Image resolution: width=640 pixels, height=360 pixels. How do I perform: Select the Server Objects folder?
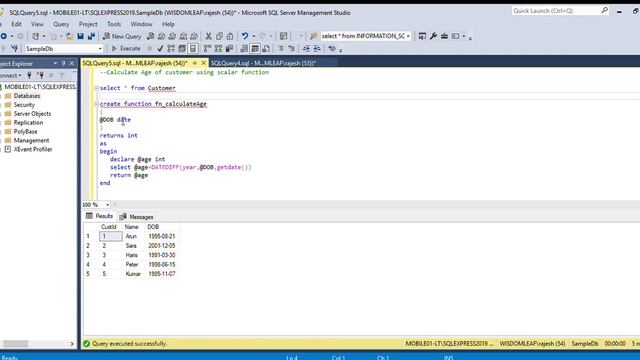pos(32,114)
